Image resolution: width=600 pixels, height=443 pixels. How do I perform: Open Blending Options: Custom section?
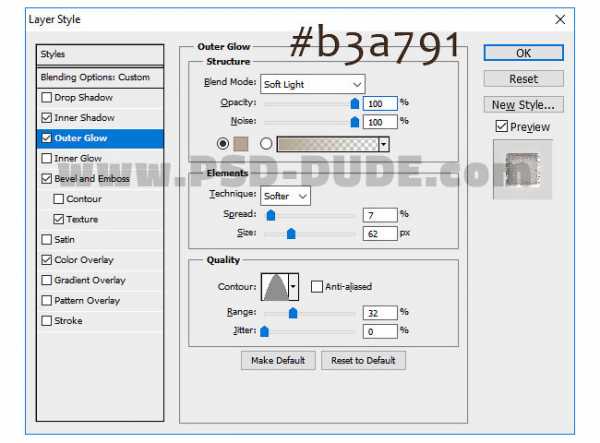(x=95, y=77)
